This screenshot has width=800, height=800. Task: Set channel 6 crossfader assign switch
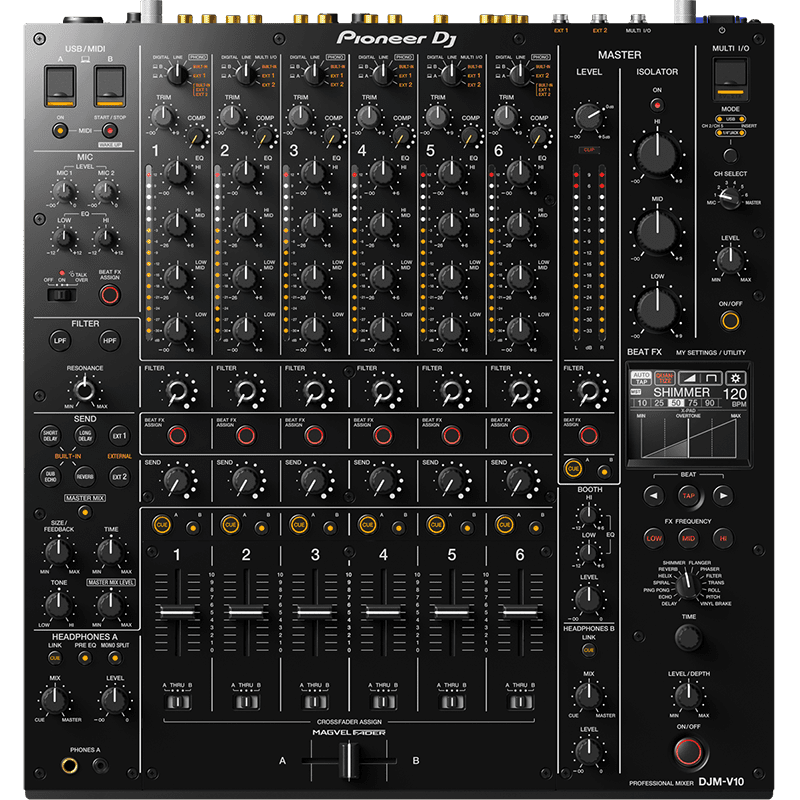click(520, 702)
